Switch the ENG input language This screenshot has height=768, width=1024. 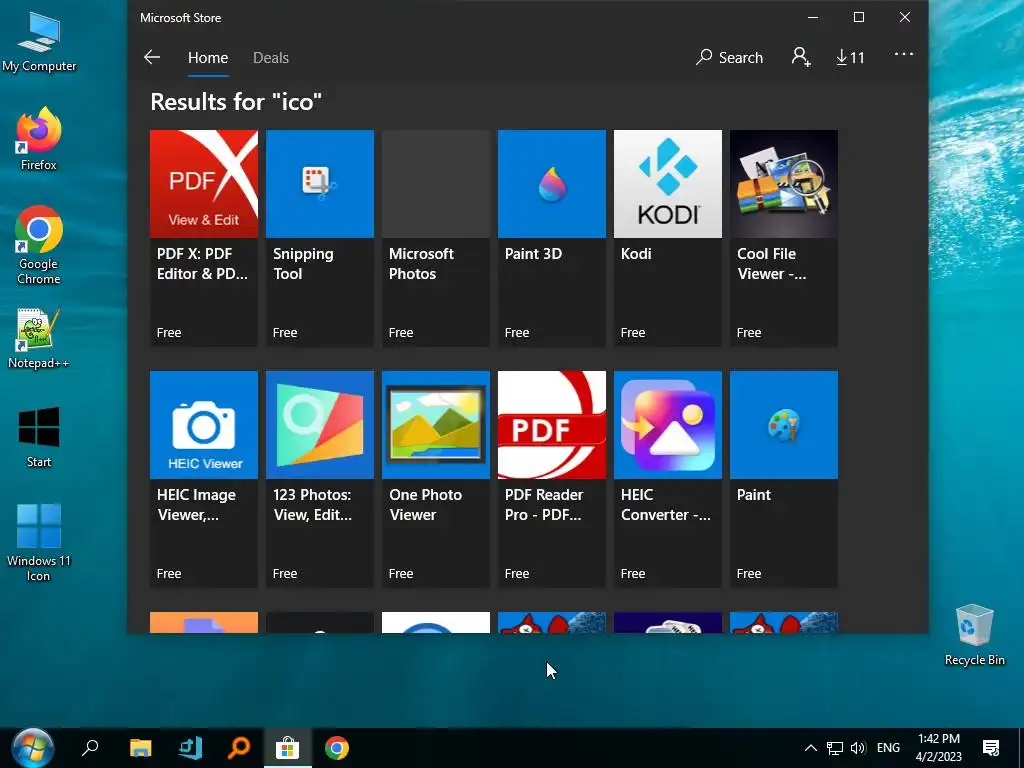tap(888, 748)
